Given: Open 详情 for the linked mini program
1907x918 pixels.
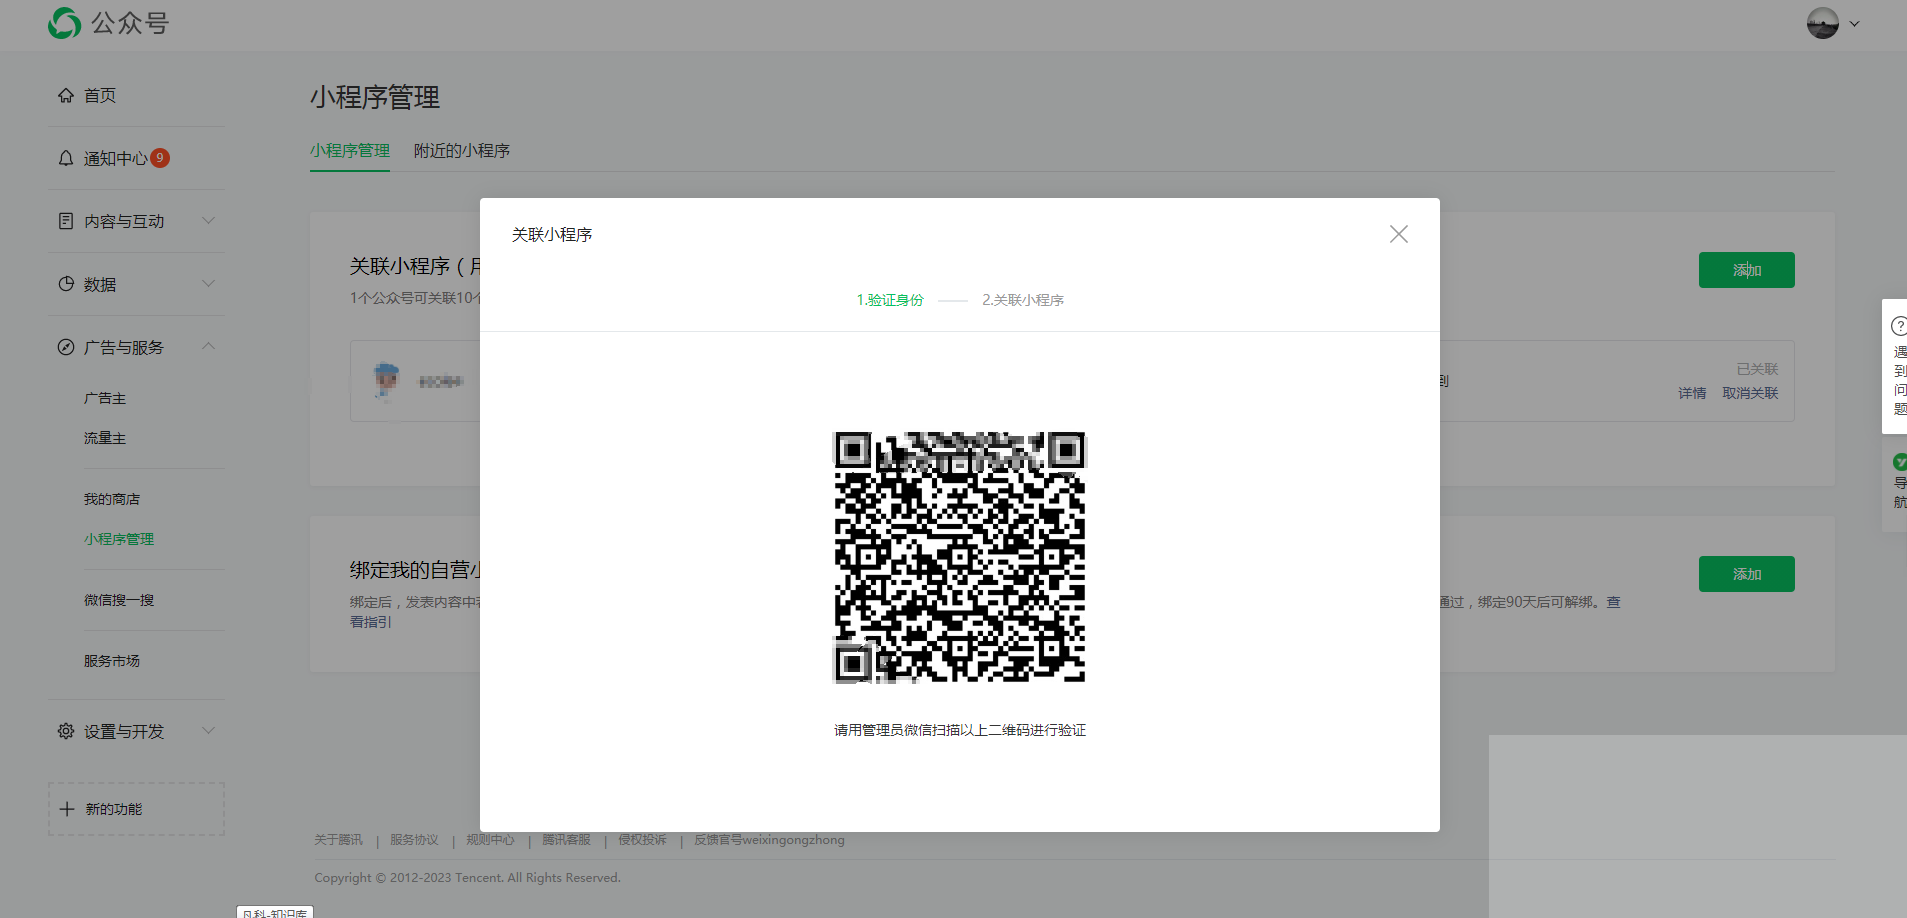Looking at the screenshot, I should (1692, 393).
